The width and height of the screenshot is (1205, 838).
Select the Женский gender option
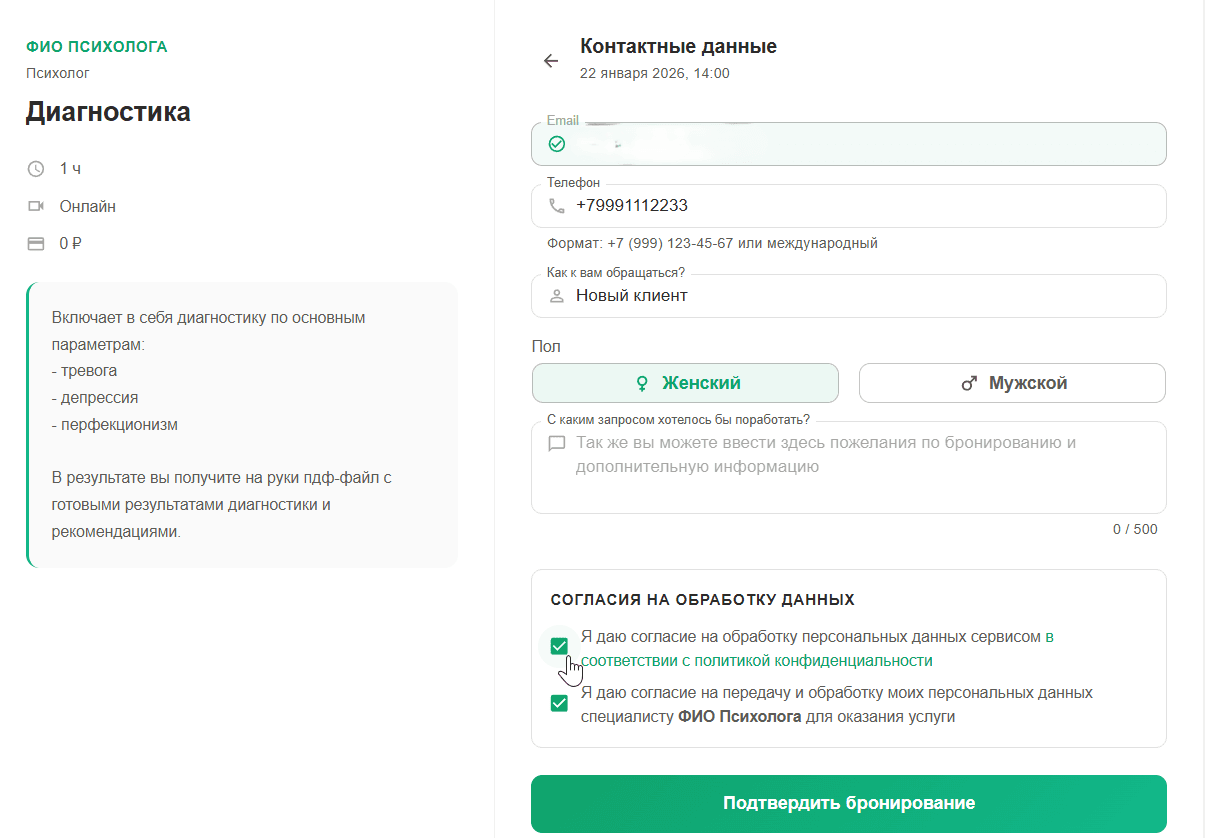coord(685,383)
